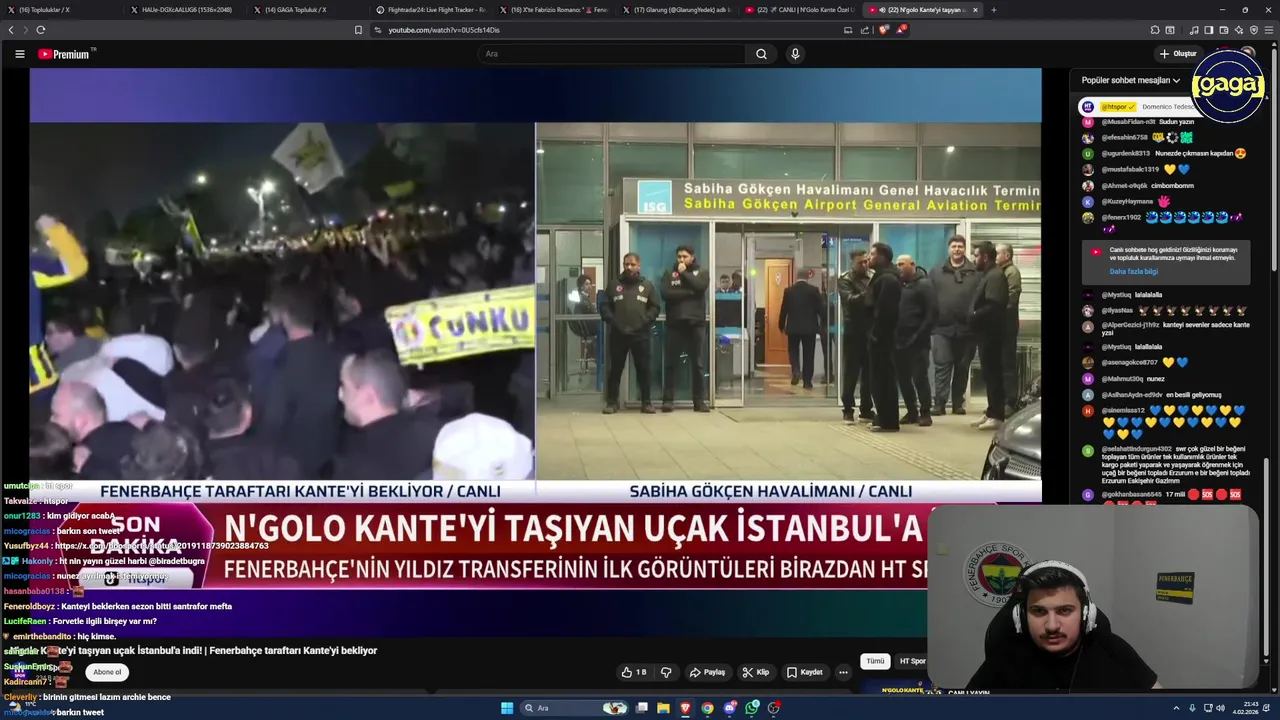Switch to 'Flightradar24: Live Flight Tracker' tab
The width and height of the screenshot is (1280, 720).
click(430, 10)
